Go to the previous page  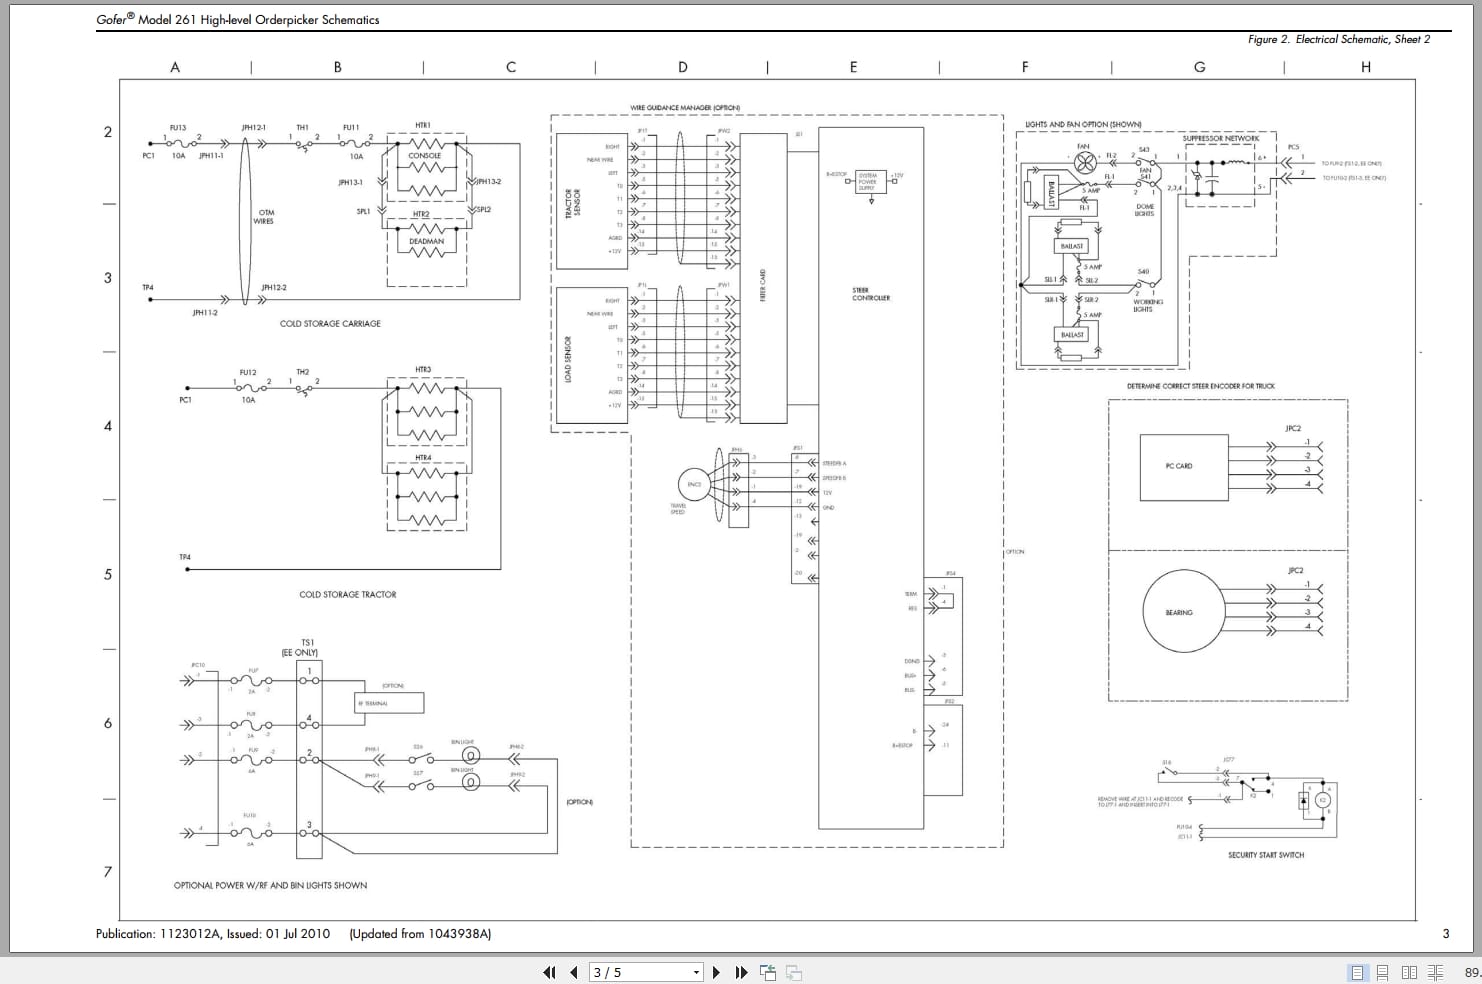pos(574,972)
